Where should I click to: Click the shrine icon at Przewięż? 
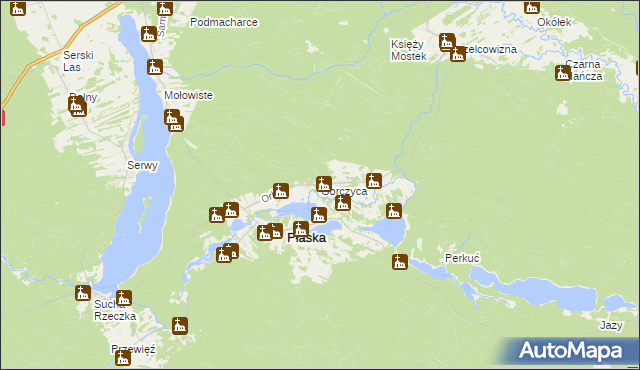click(122, 358)
